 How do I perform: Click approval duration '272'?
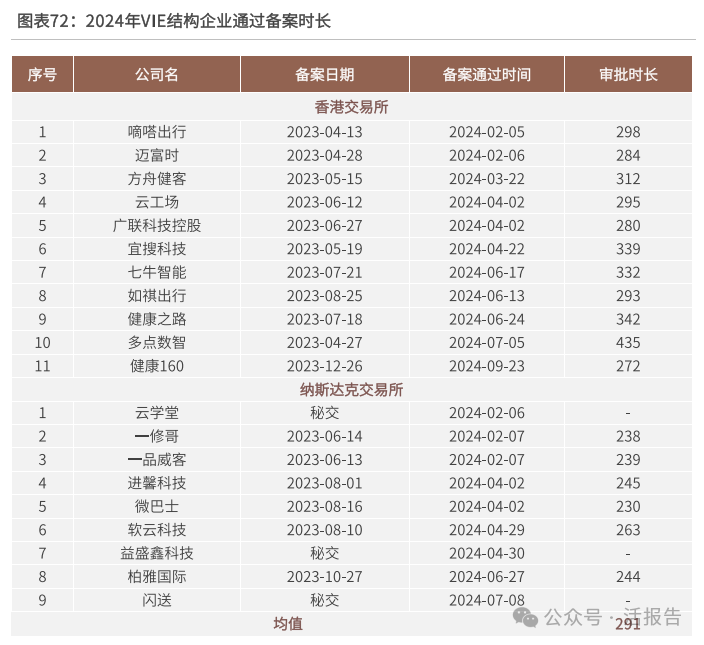click(x=628, y=366)
